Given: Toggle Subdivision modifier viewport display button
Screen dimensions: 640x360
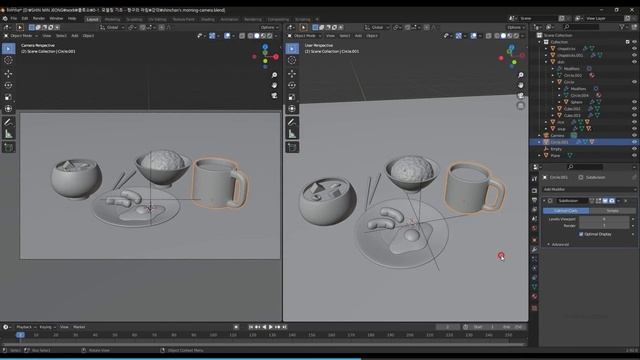Looking at the screenshot, I should (x=605, y=201).
